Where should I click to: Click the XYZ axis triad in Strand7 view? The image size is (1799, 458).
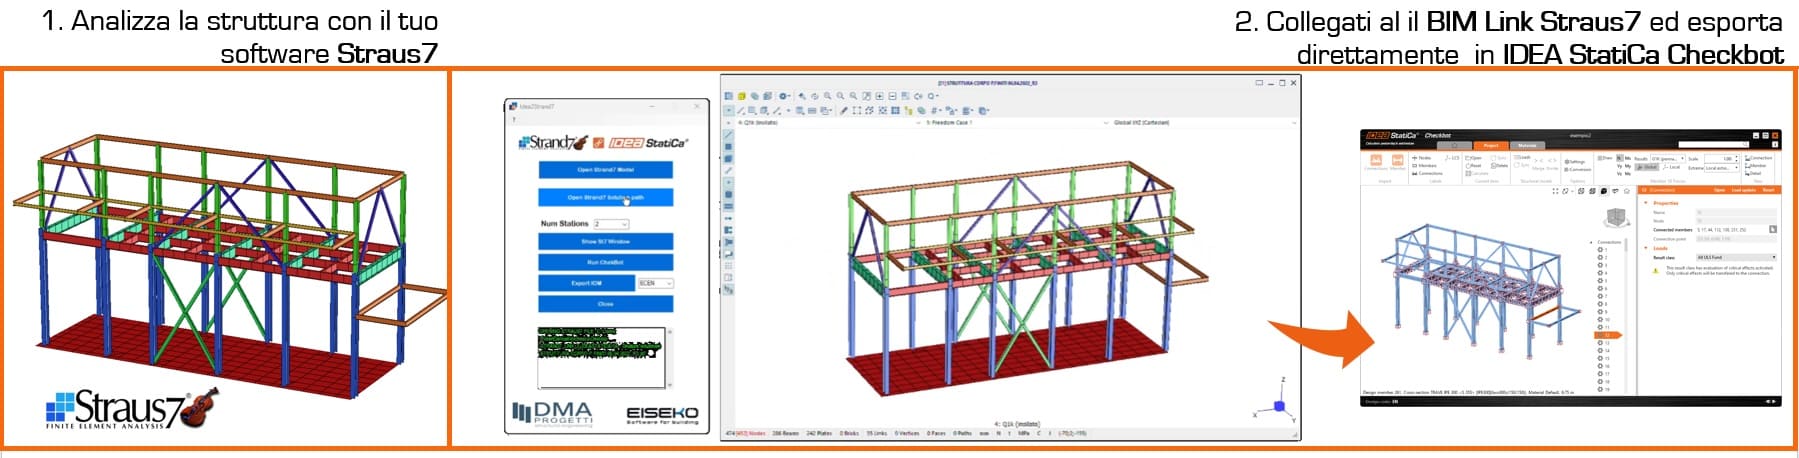click(x=1273, y=400)
